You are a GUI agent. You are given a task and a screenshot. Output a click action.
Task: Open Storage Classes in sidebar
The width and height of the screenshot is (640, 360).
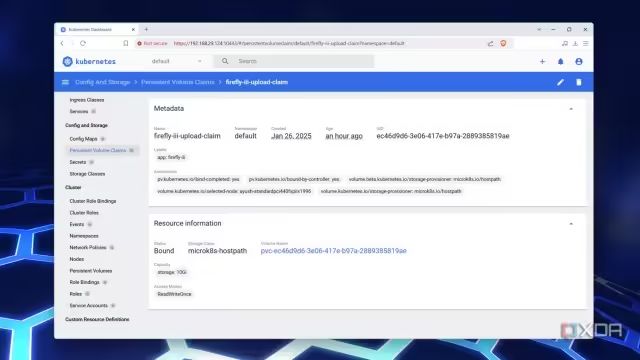(87, 174)
